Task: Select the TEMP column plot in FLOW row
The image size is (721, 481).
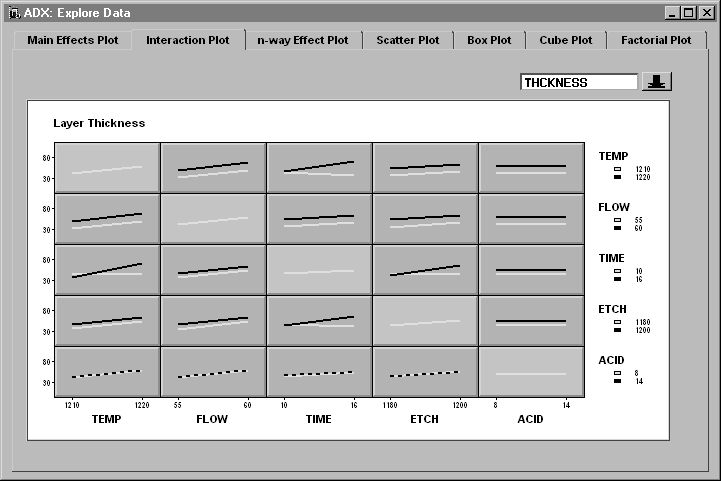Action: tap(107, 219)
